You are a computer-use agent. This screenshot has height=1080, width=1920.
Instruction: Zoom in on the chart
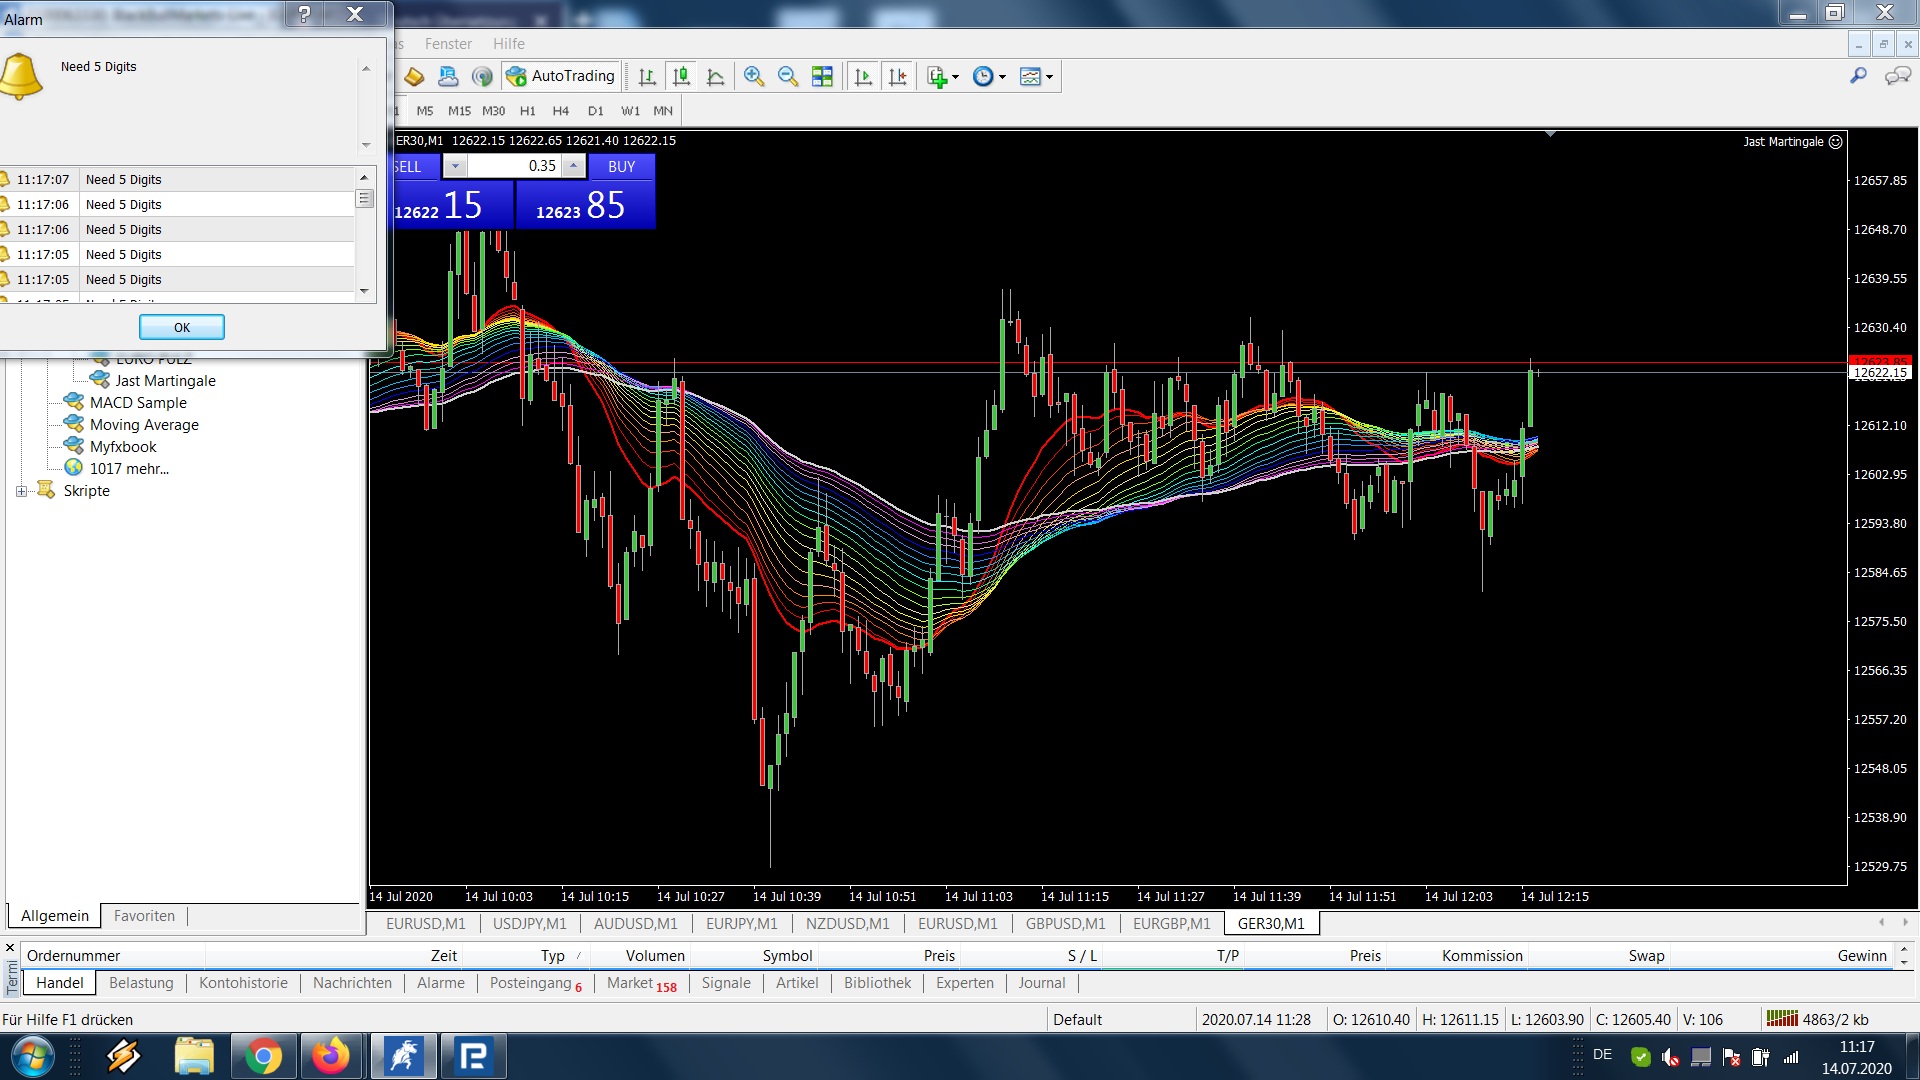click(754, 76)
